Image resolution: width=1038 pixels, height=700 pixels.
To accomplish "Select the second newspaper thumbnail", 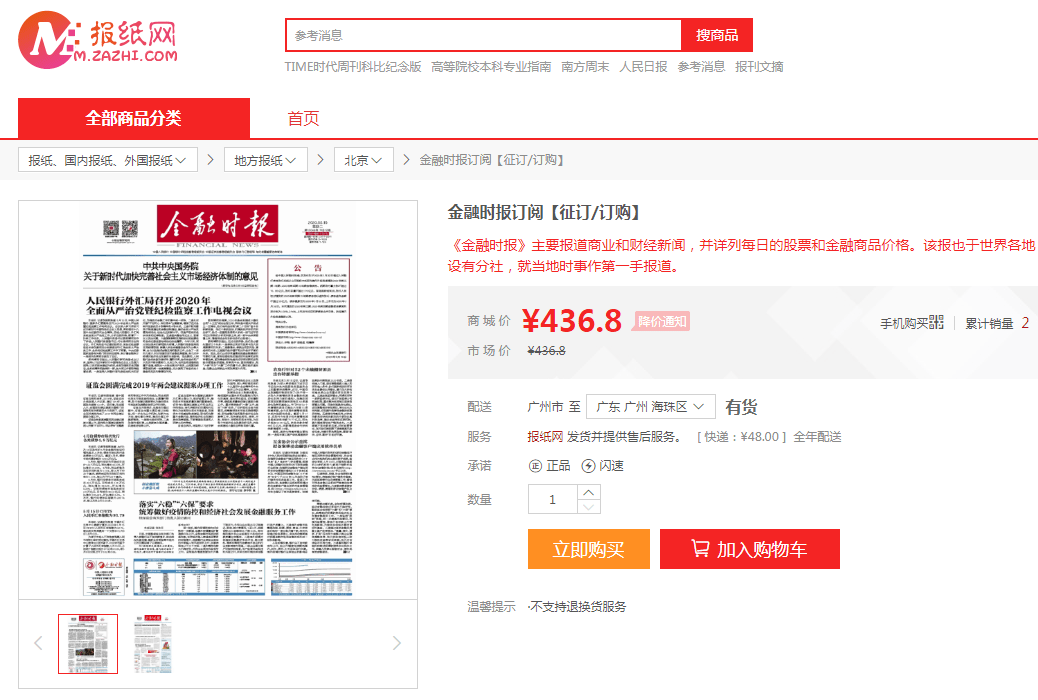I will 152,644.
